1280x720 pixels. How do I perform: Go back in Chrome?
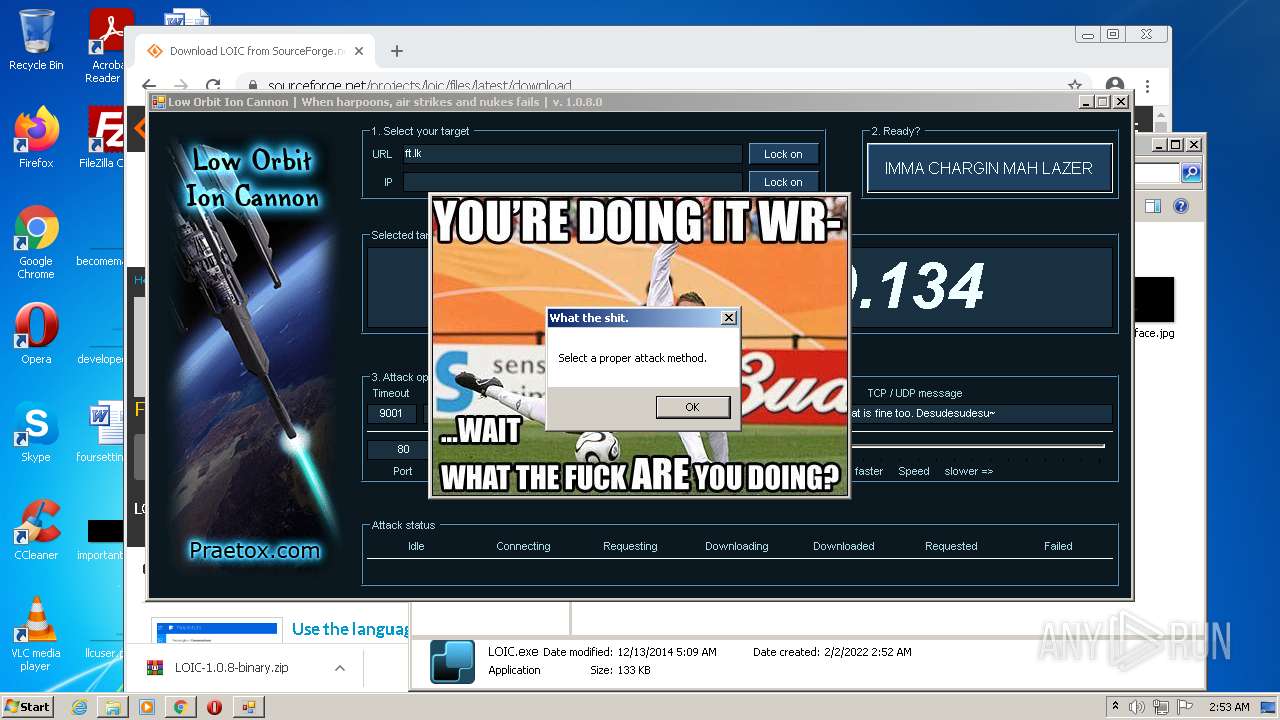[x=150, y=86]
